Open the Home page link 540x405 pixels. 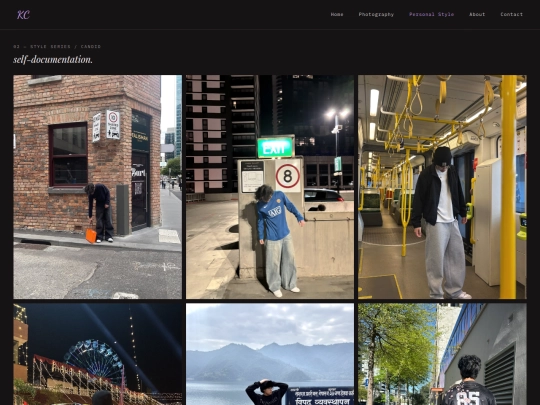tap(337, 14)
